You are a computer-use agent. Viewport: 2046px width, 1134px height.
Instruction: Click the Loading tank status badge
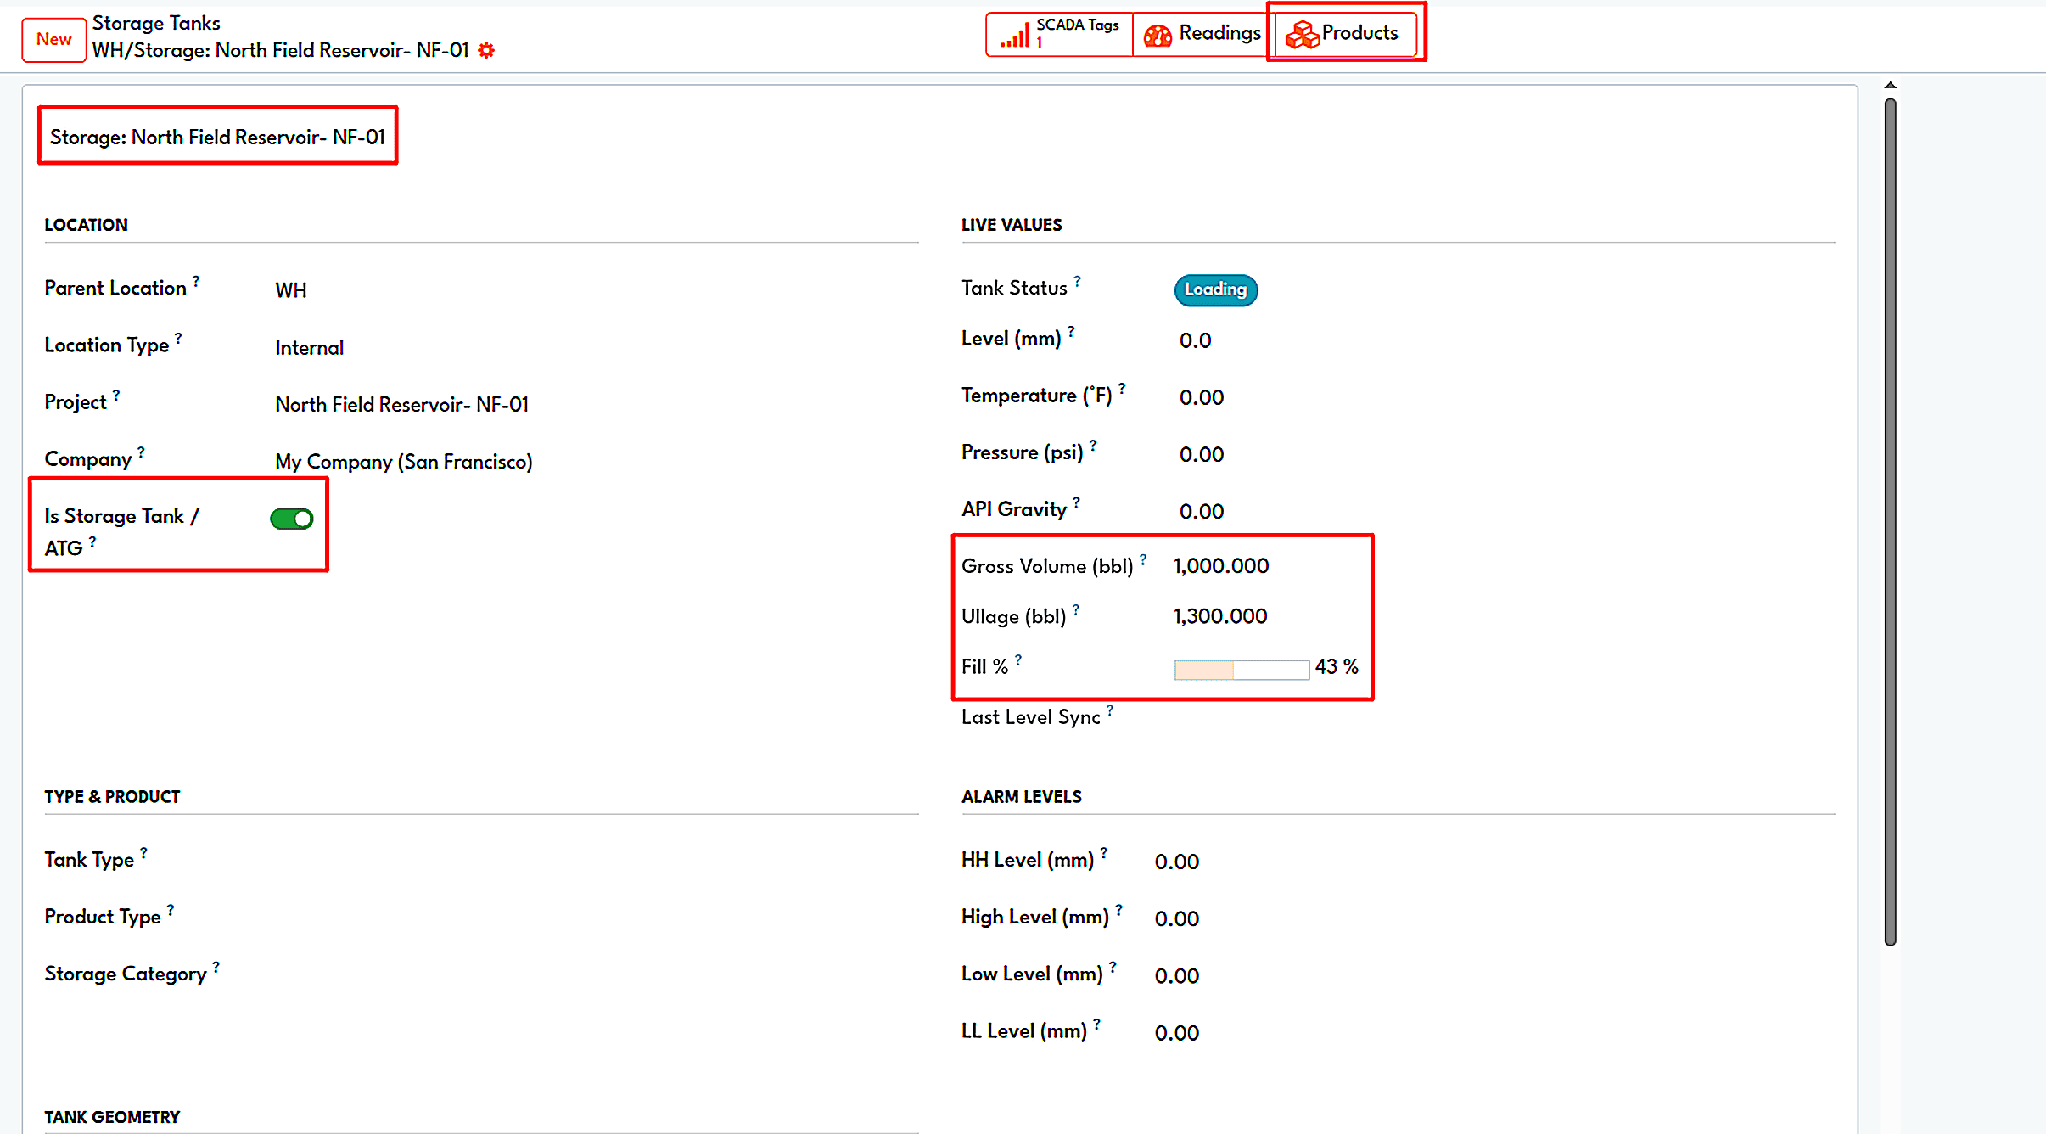(1215, 289)
